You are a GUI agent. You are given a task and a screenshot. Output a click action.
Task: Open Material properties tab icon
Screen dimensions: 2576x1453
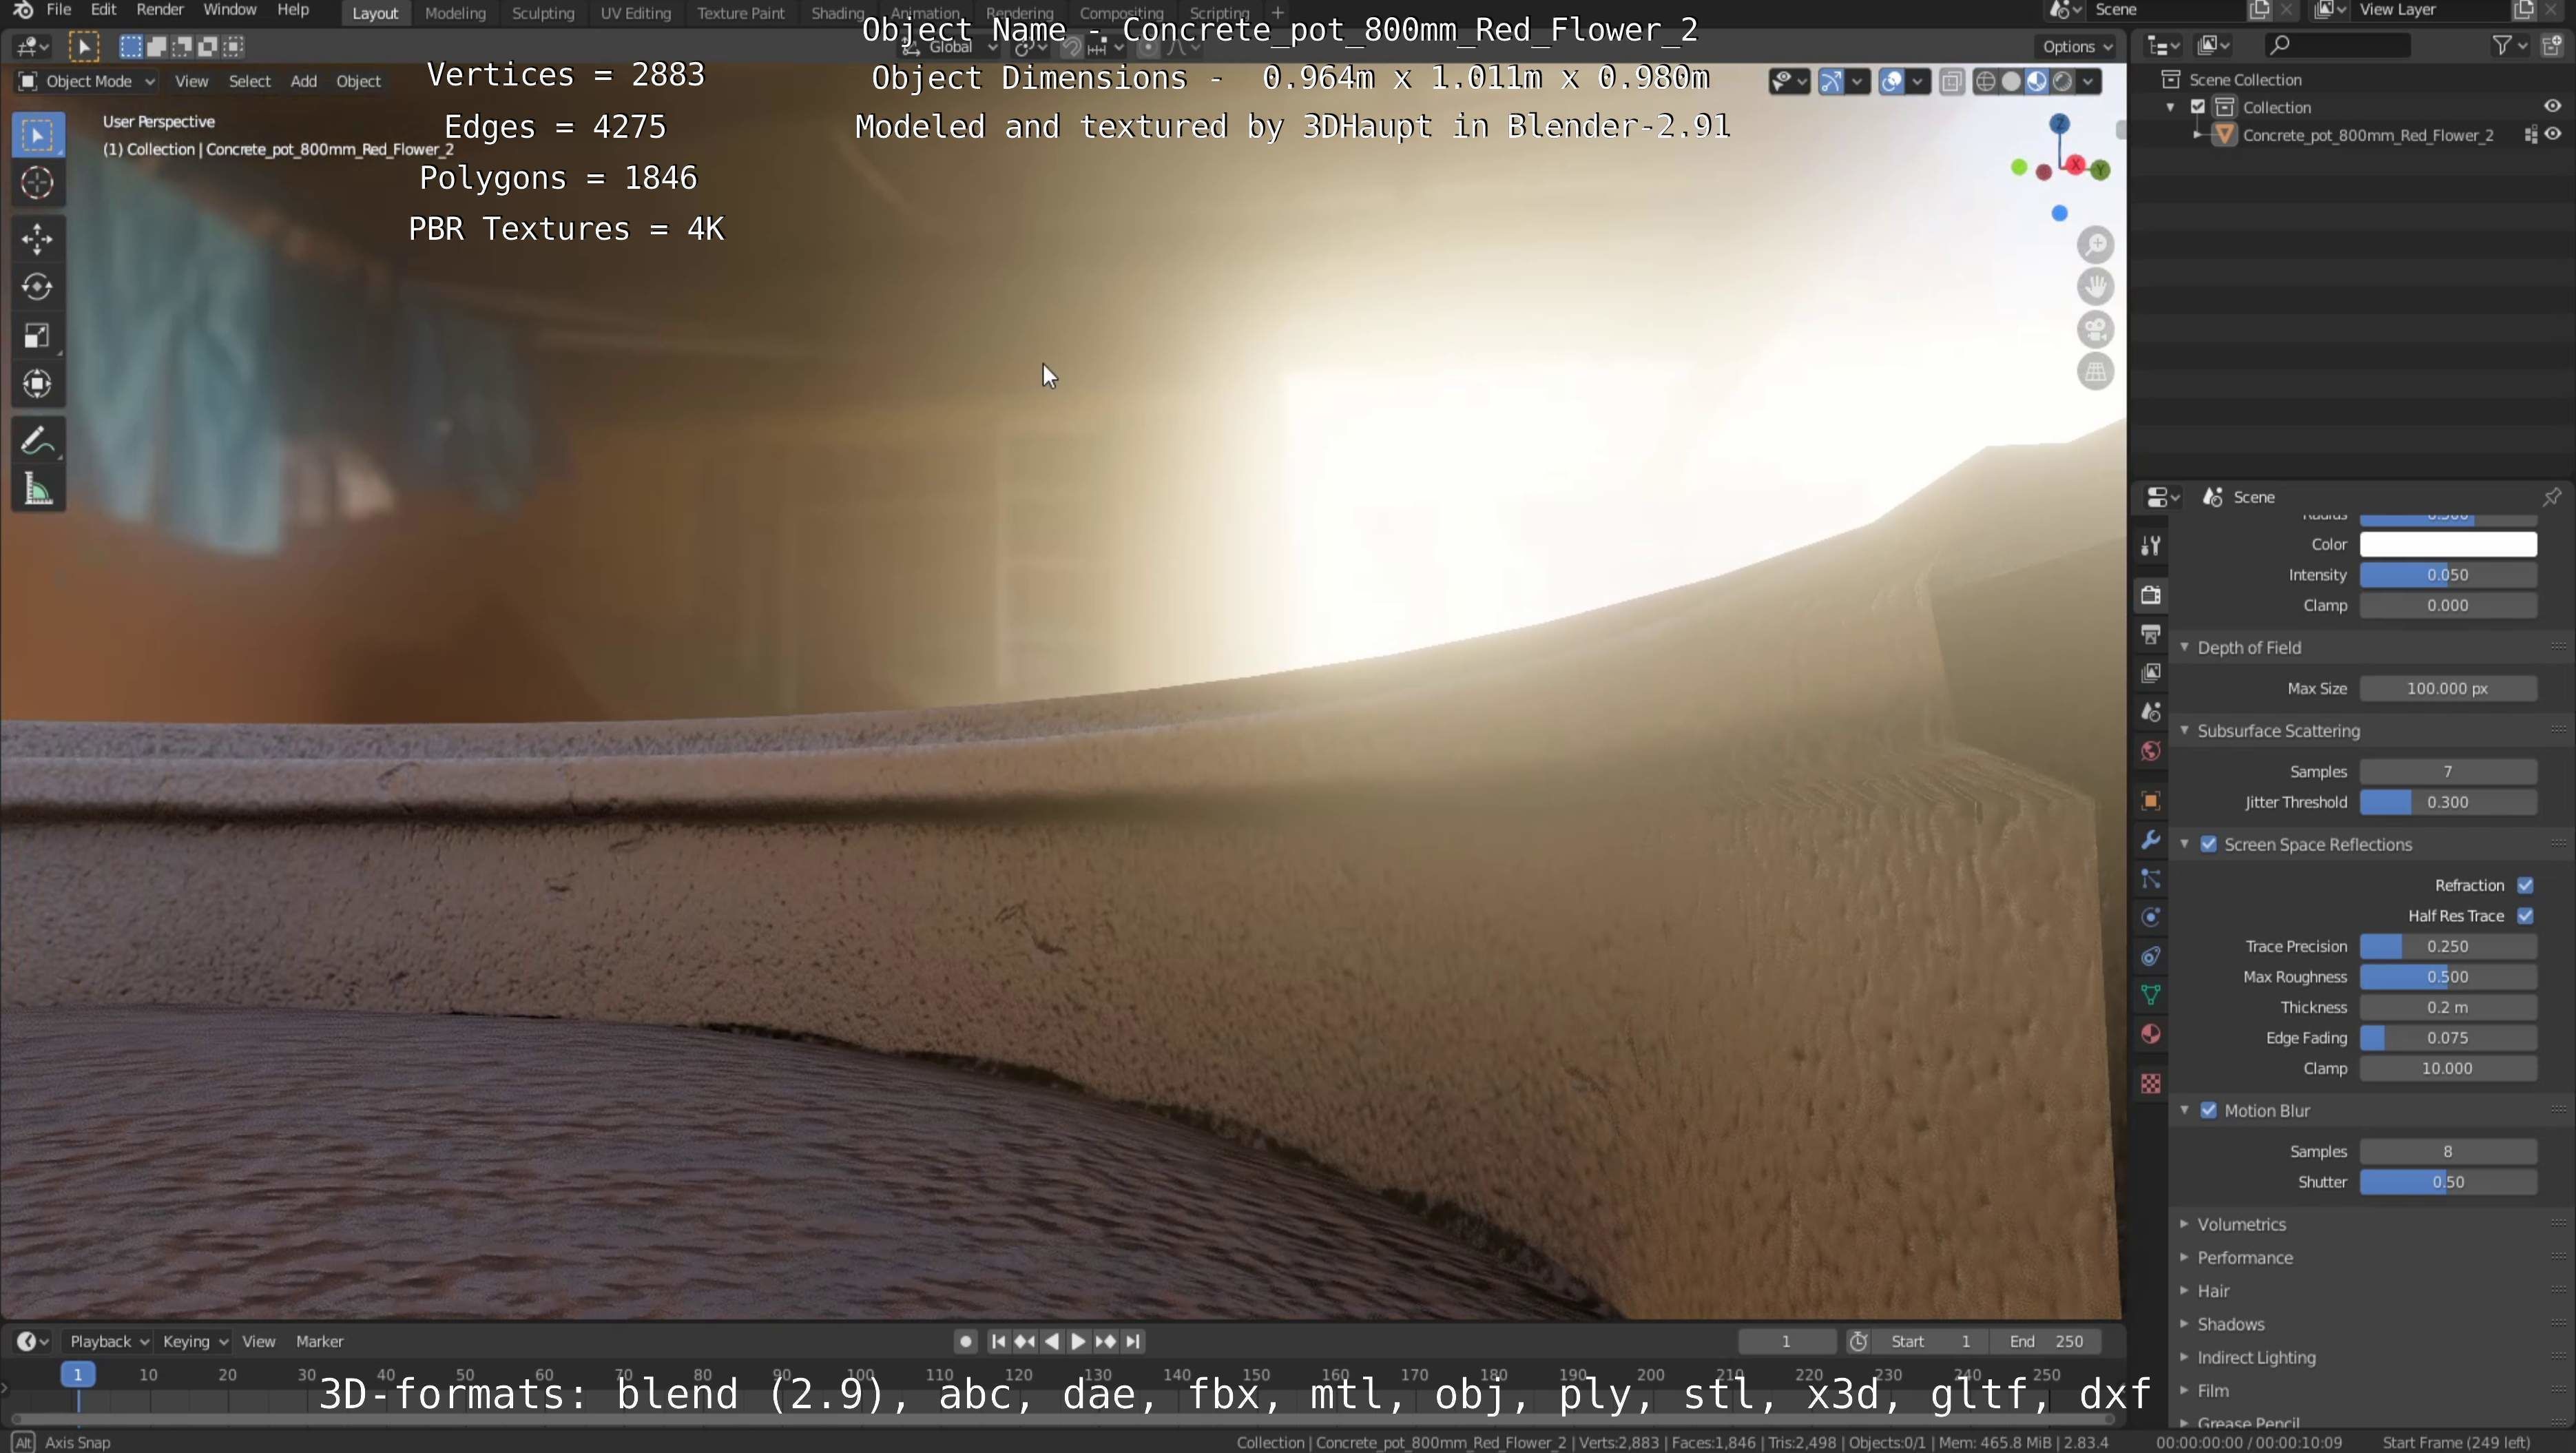2151,1034
